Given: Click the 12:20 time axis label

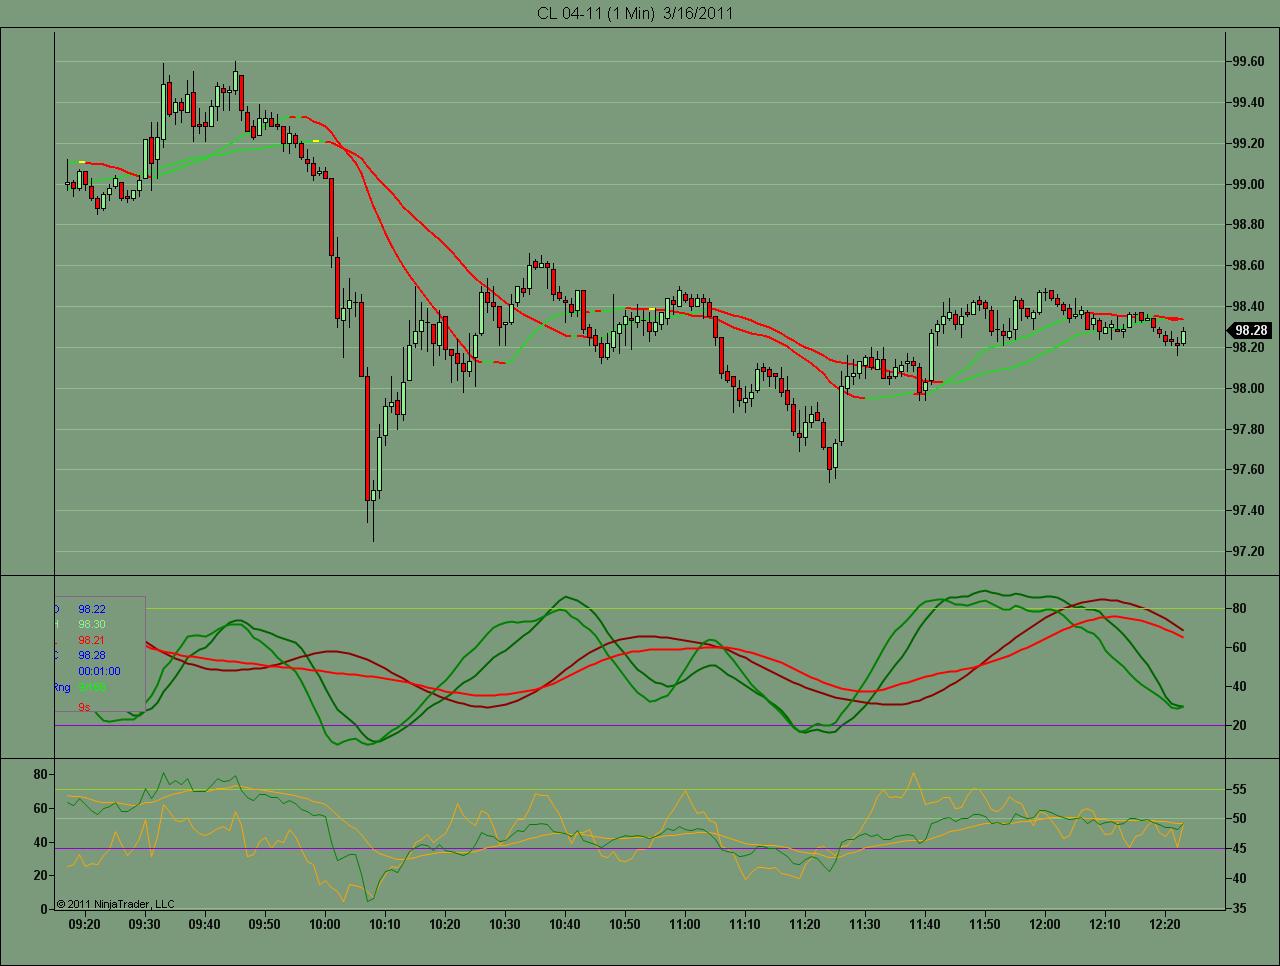Looking at the screenshot, I should 1165,925.
